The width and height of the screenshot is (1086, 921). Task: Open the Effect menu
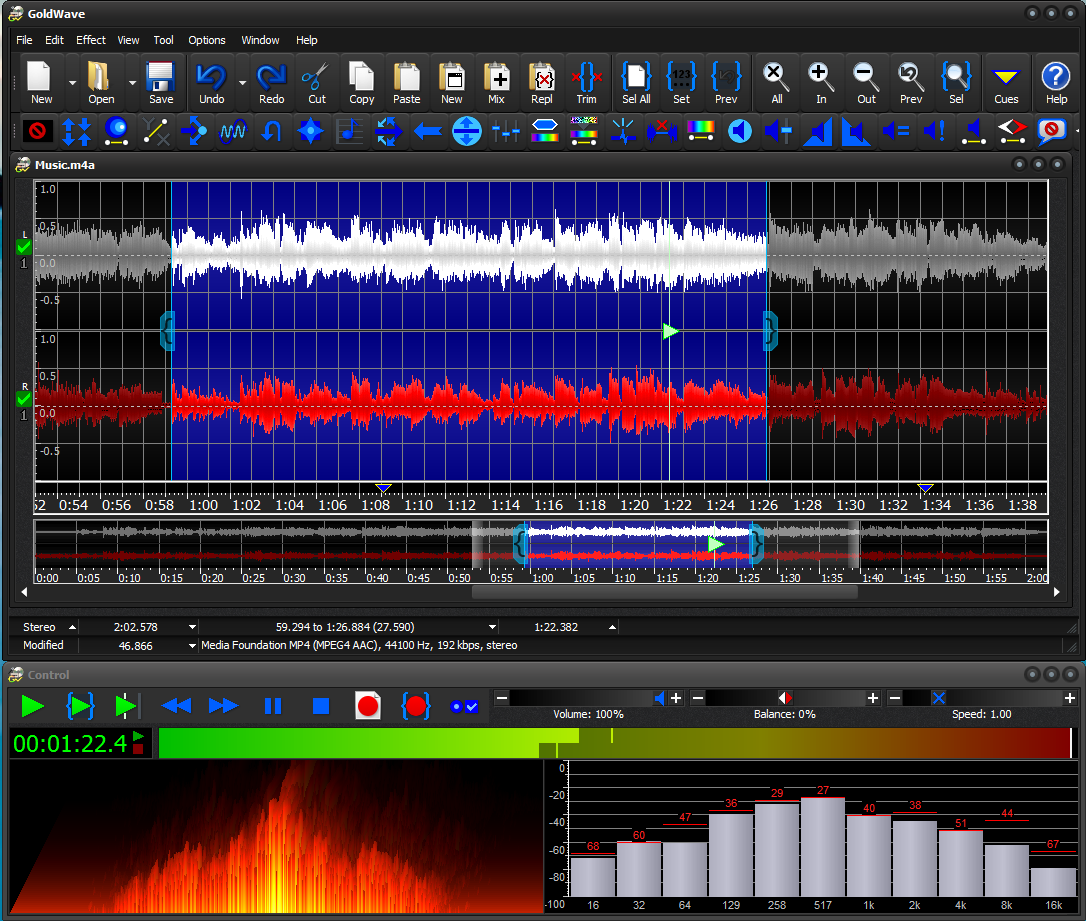90,40
